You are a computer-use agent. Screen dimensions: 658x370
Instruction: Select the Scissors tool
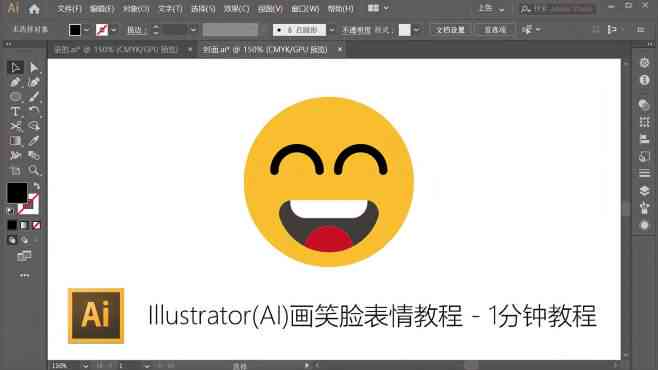click(15, 126)
